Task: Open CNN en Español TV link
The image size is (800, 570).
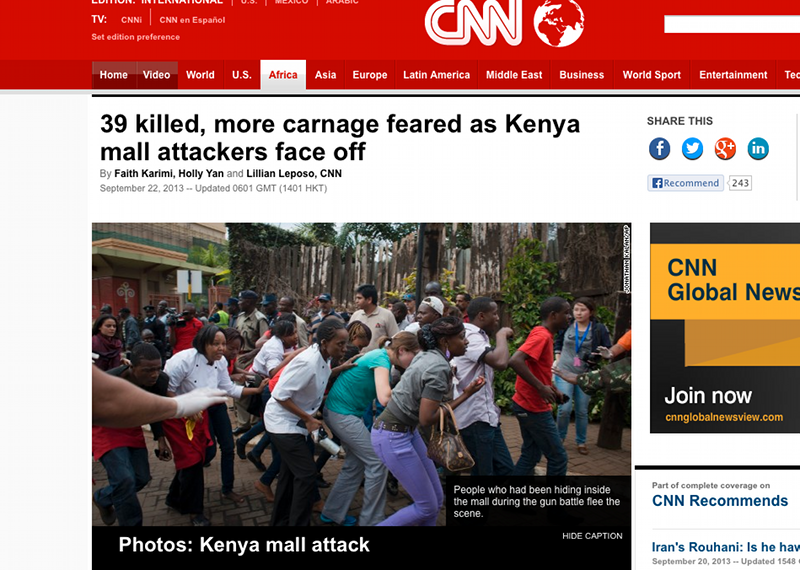Action: 192,20
